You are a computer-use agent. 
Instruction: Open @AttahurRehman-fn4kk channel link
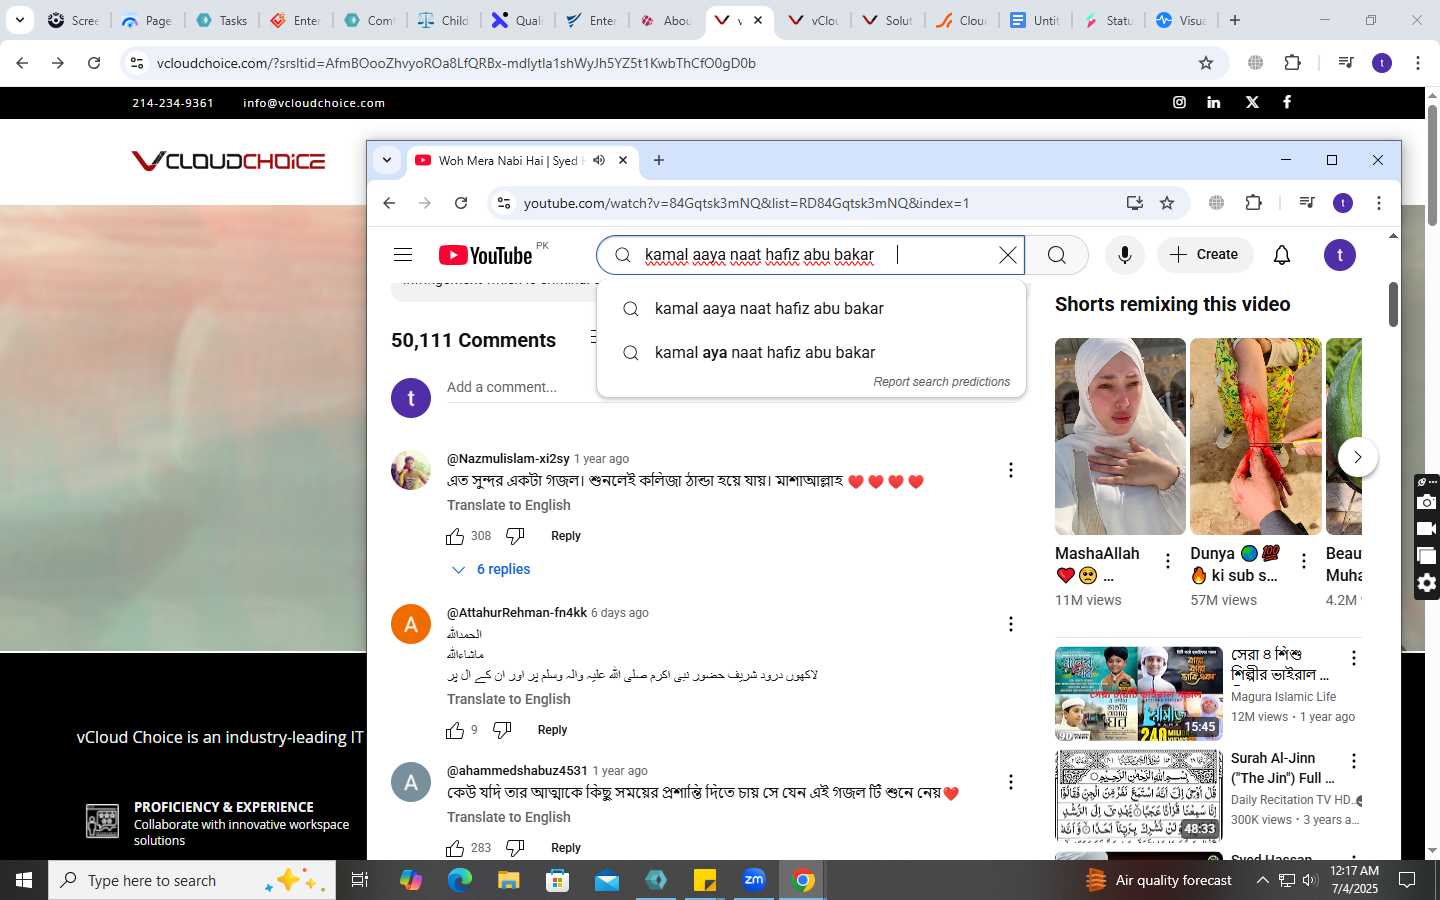coord(517,612)
